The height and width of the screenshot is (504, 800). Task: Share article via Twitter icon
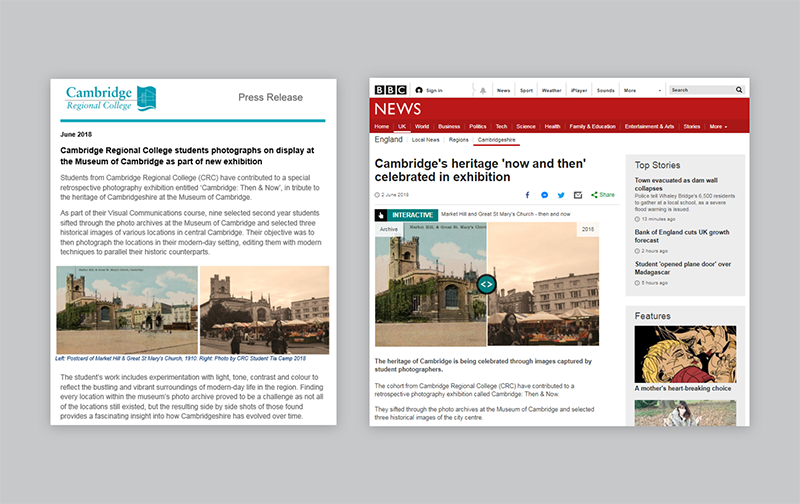561,195
